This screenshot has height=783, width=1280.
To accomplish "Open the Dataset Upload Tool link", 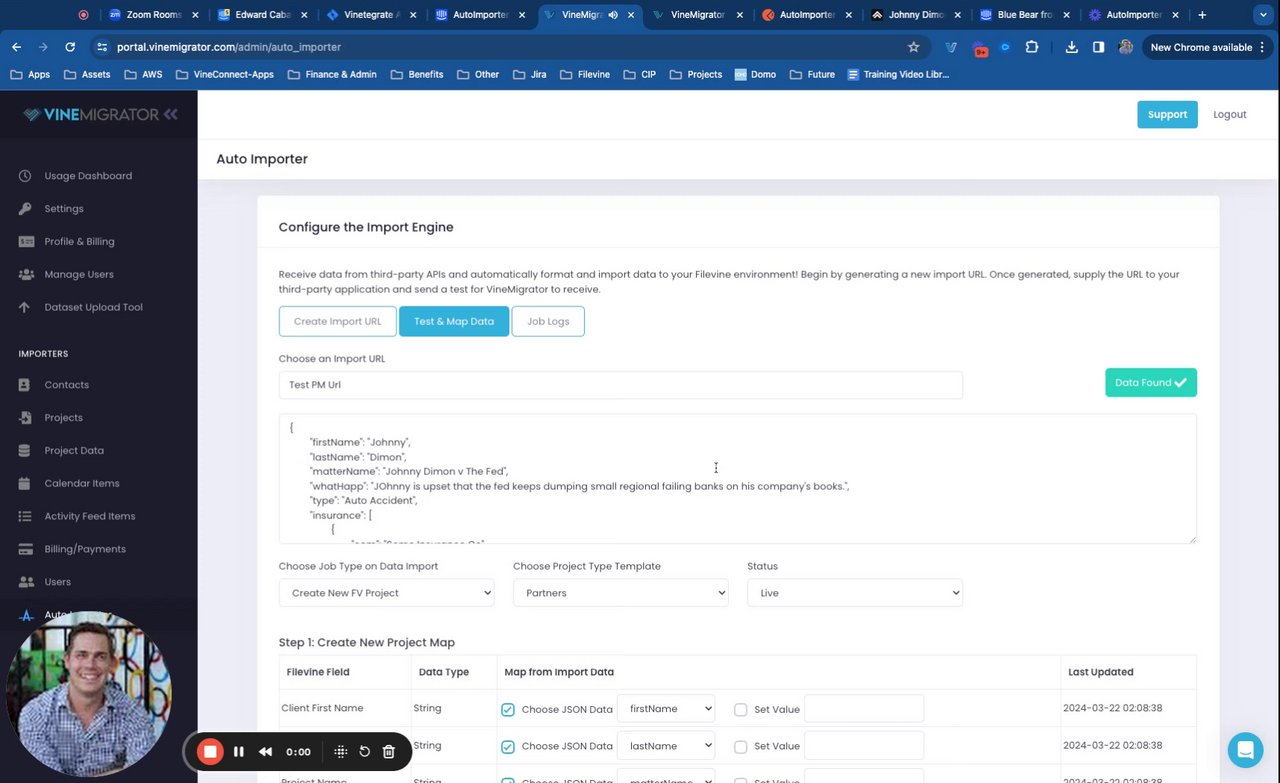I will click(94, 308).
